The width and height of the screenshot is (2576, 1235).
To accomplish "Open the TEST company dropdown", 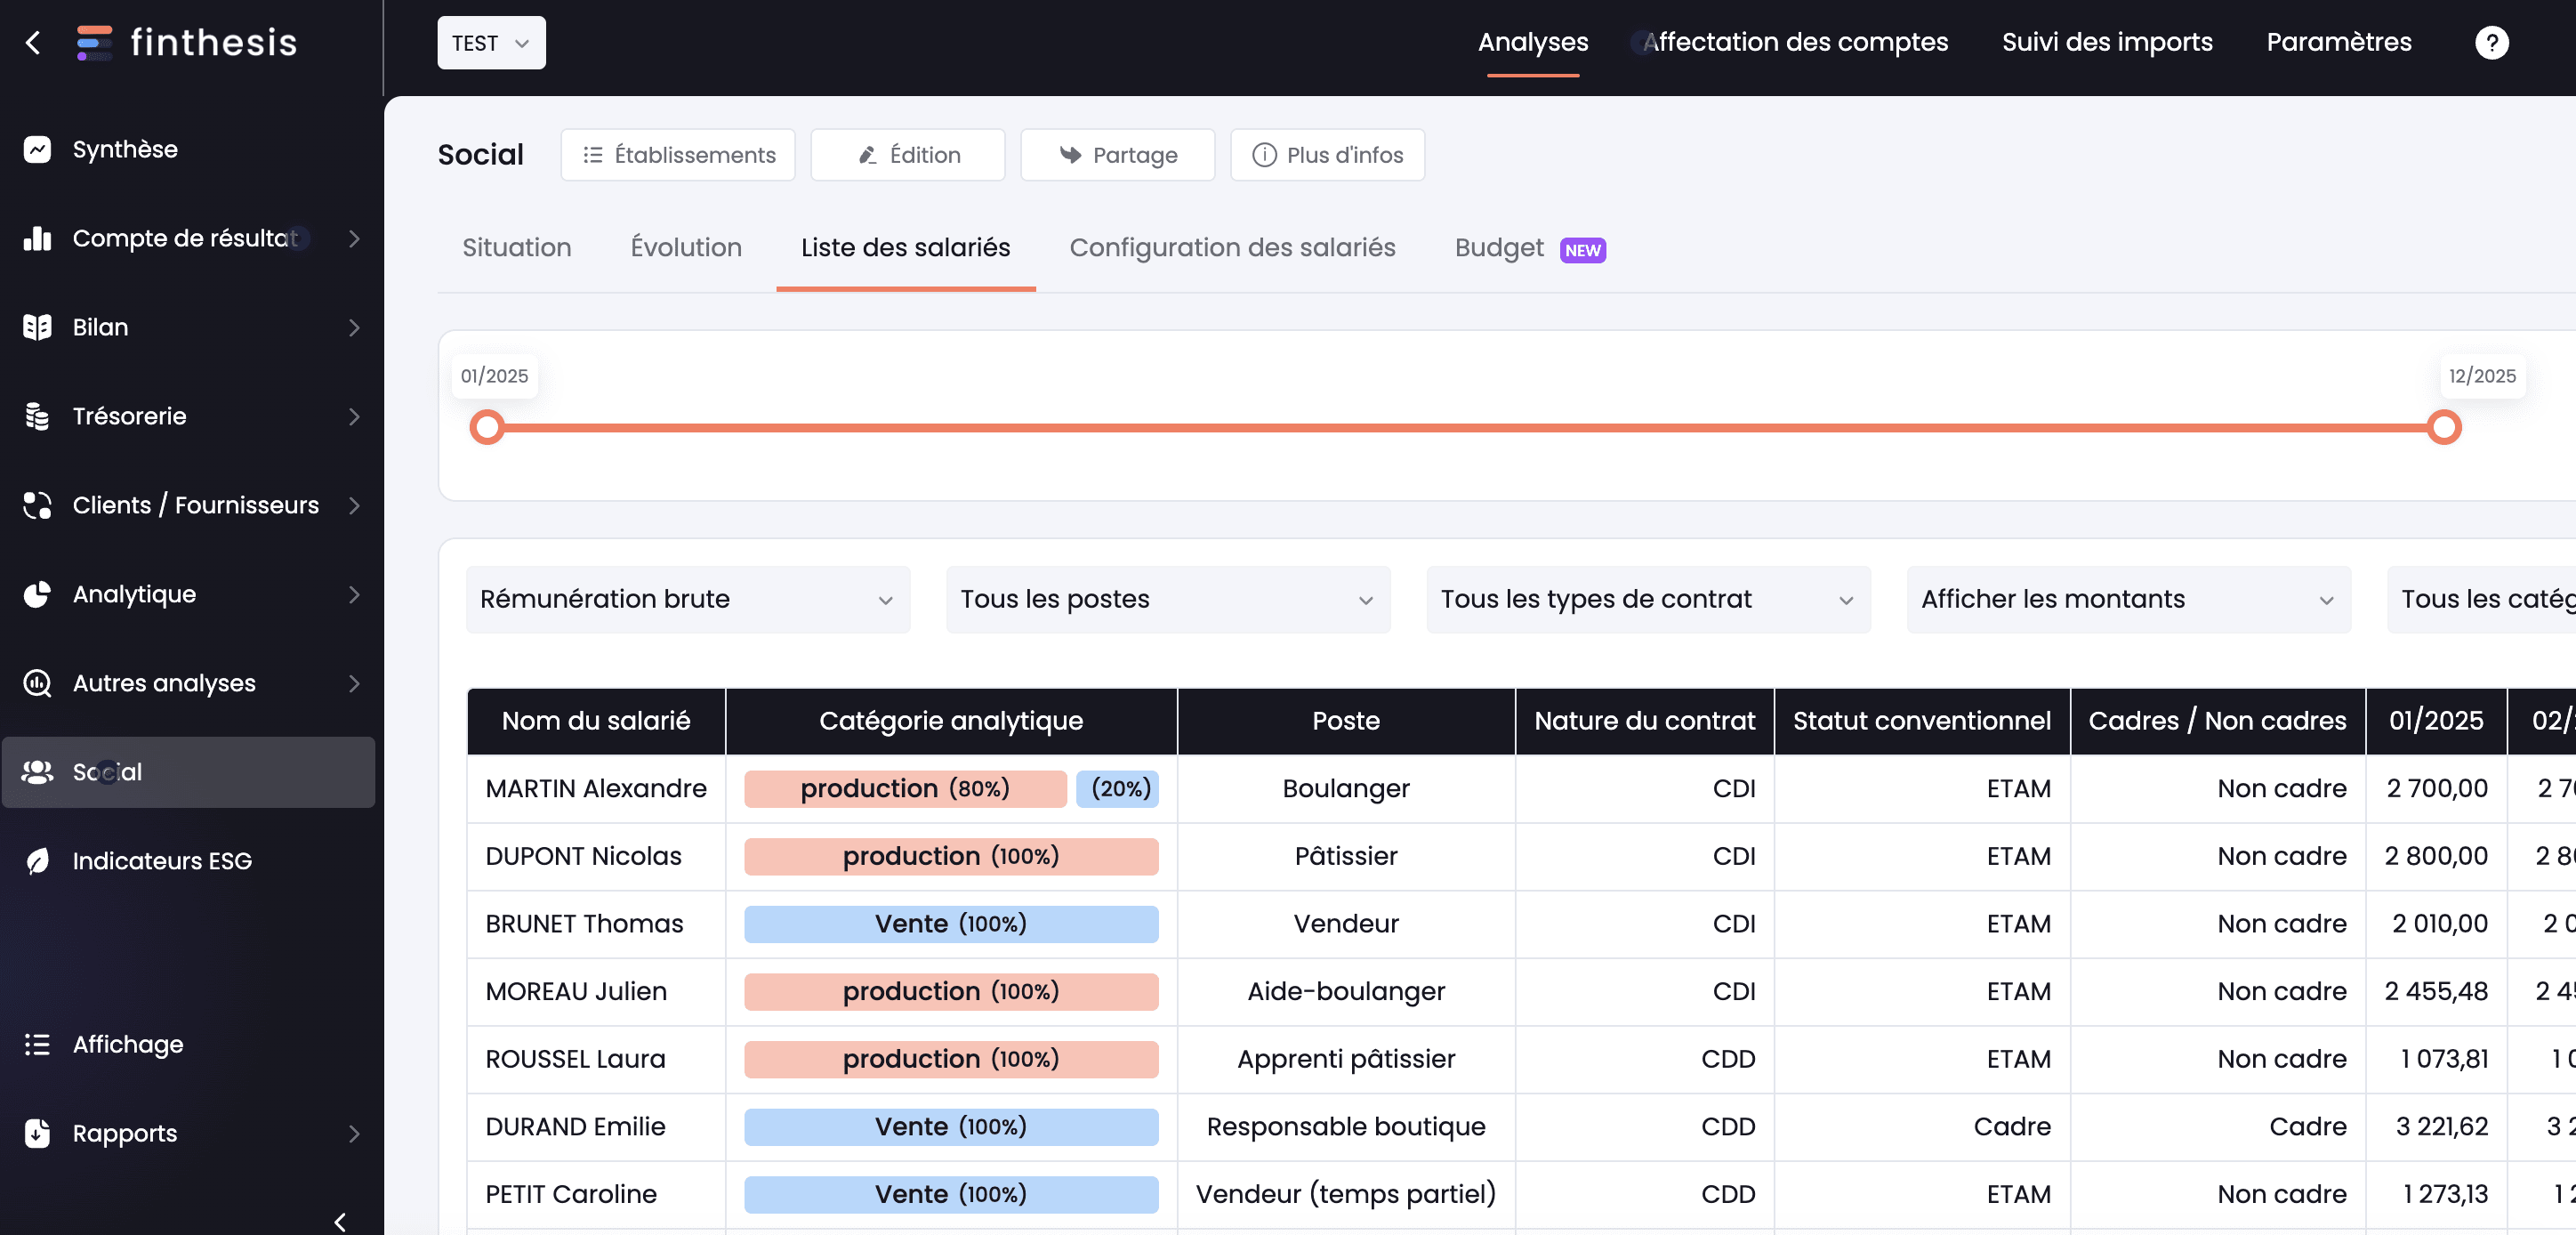I will [490, 43].
